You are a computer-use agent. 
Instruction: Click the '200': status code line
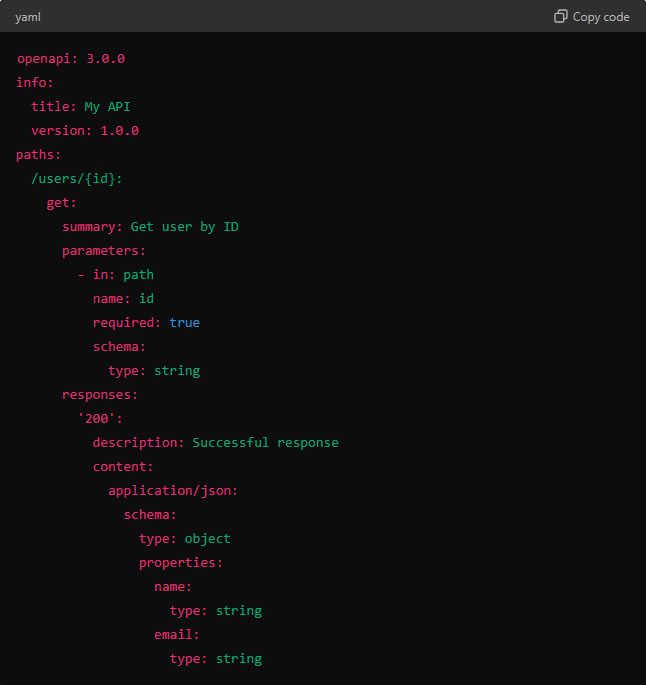click(100, 419)
